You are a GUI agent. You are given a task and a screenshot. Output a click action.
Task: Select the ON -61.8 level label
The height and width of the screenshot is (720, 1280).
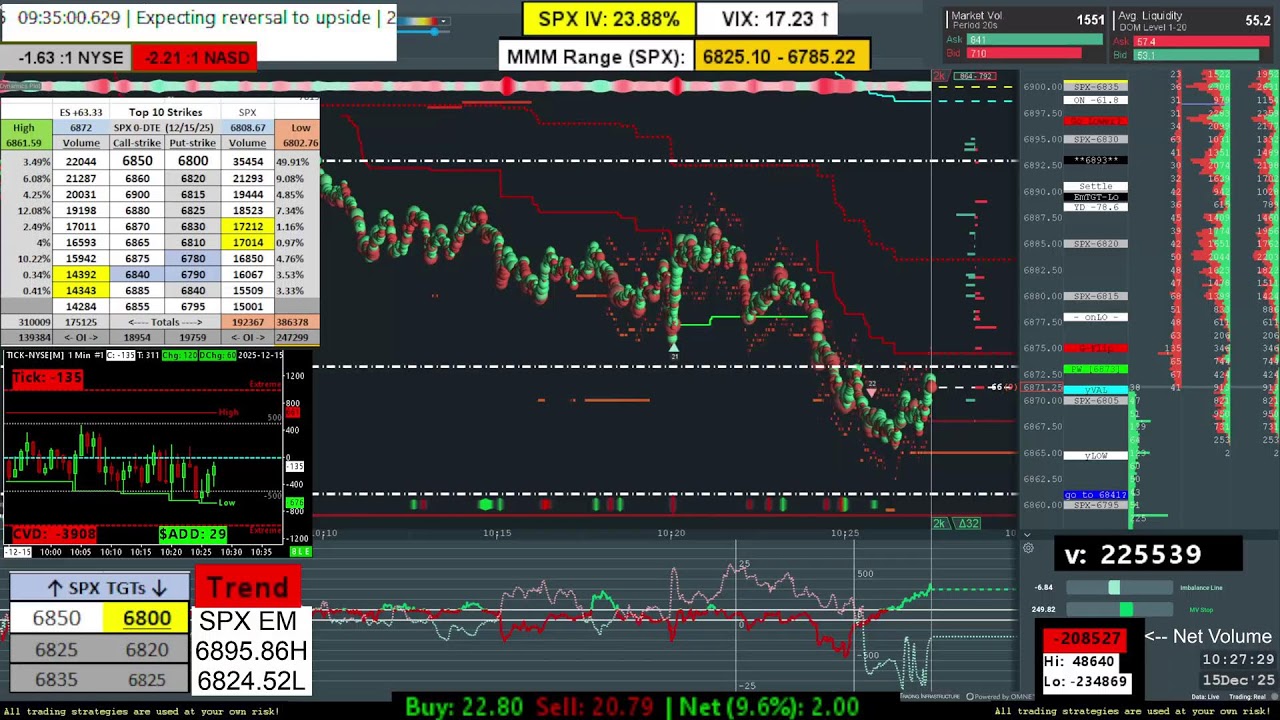point(1096,100)
